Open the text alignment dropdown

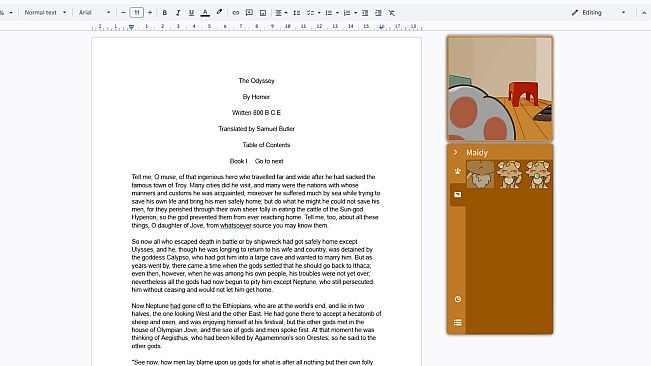(281, 13)
